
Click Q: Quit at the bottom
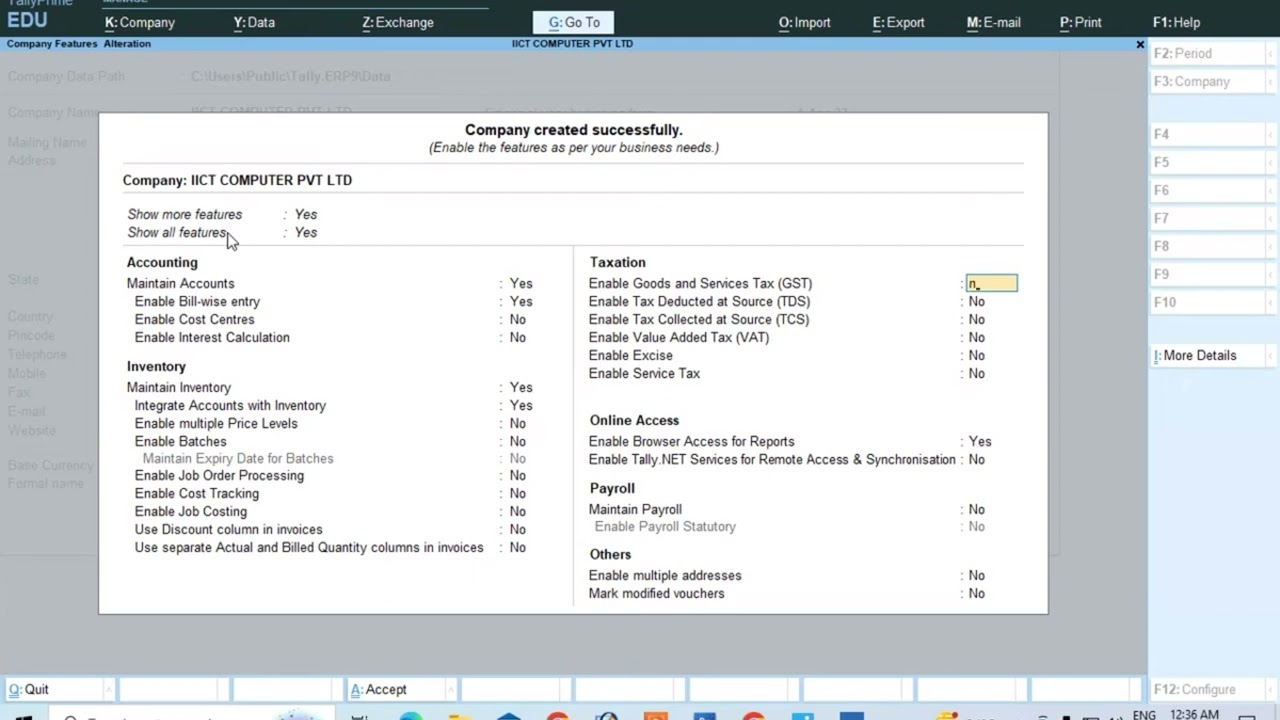pyautogui.click(x=58, y=689)
